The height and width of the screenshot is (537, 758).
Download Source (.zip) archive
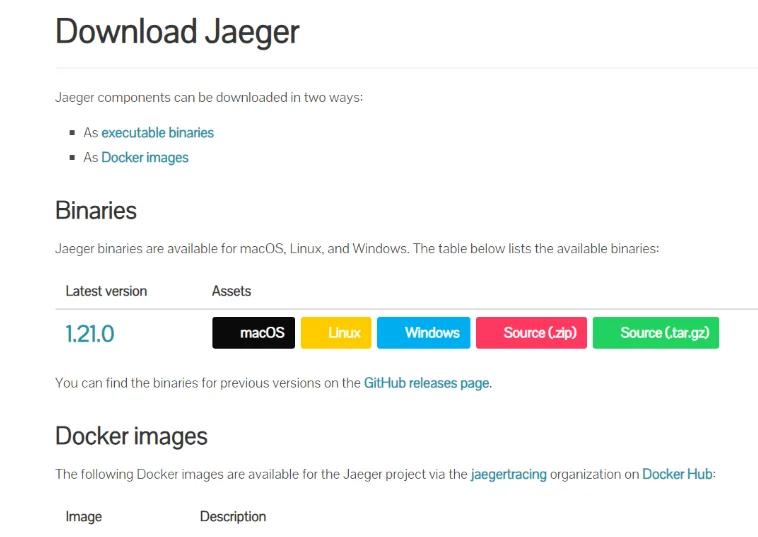click(531, 333)
